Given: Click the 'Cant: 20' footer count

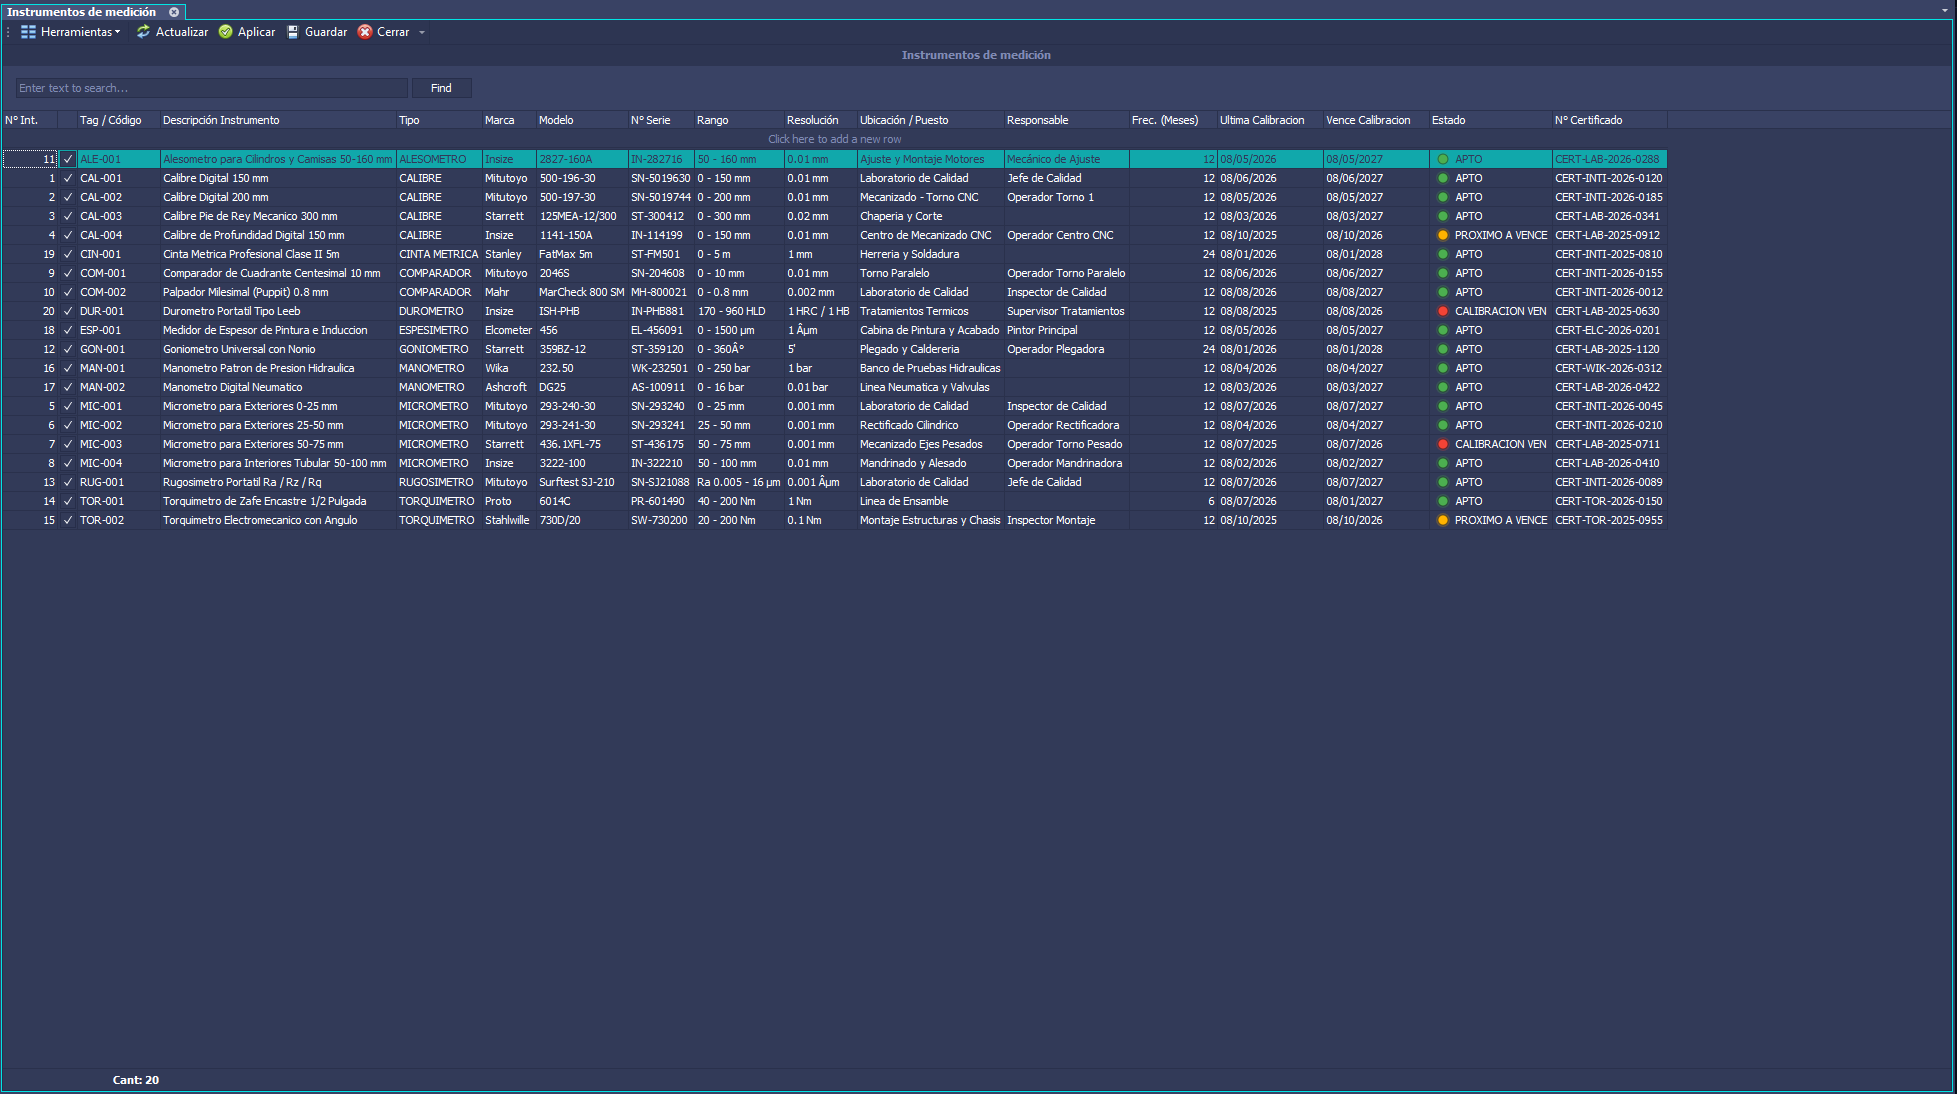Looking at the screenshot, I should click(x=136, y=1080).
